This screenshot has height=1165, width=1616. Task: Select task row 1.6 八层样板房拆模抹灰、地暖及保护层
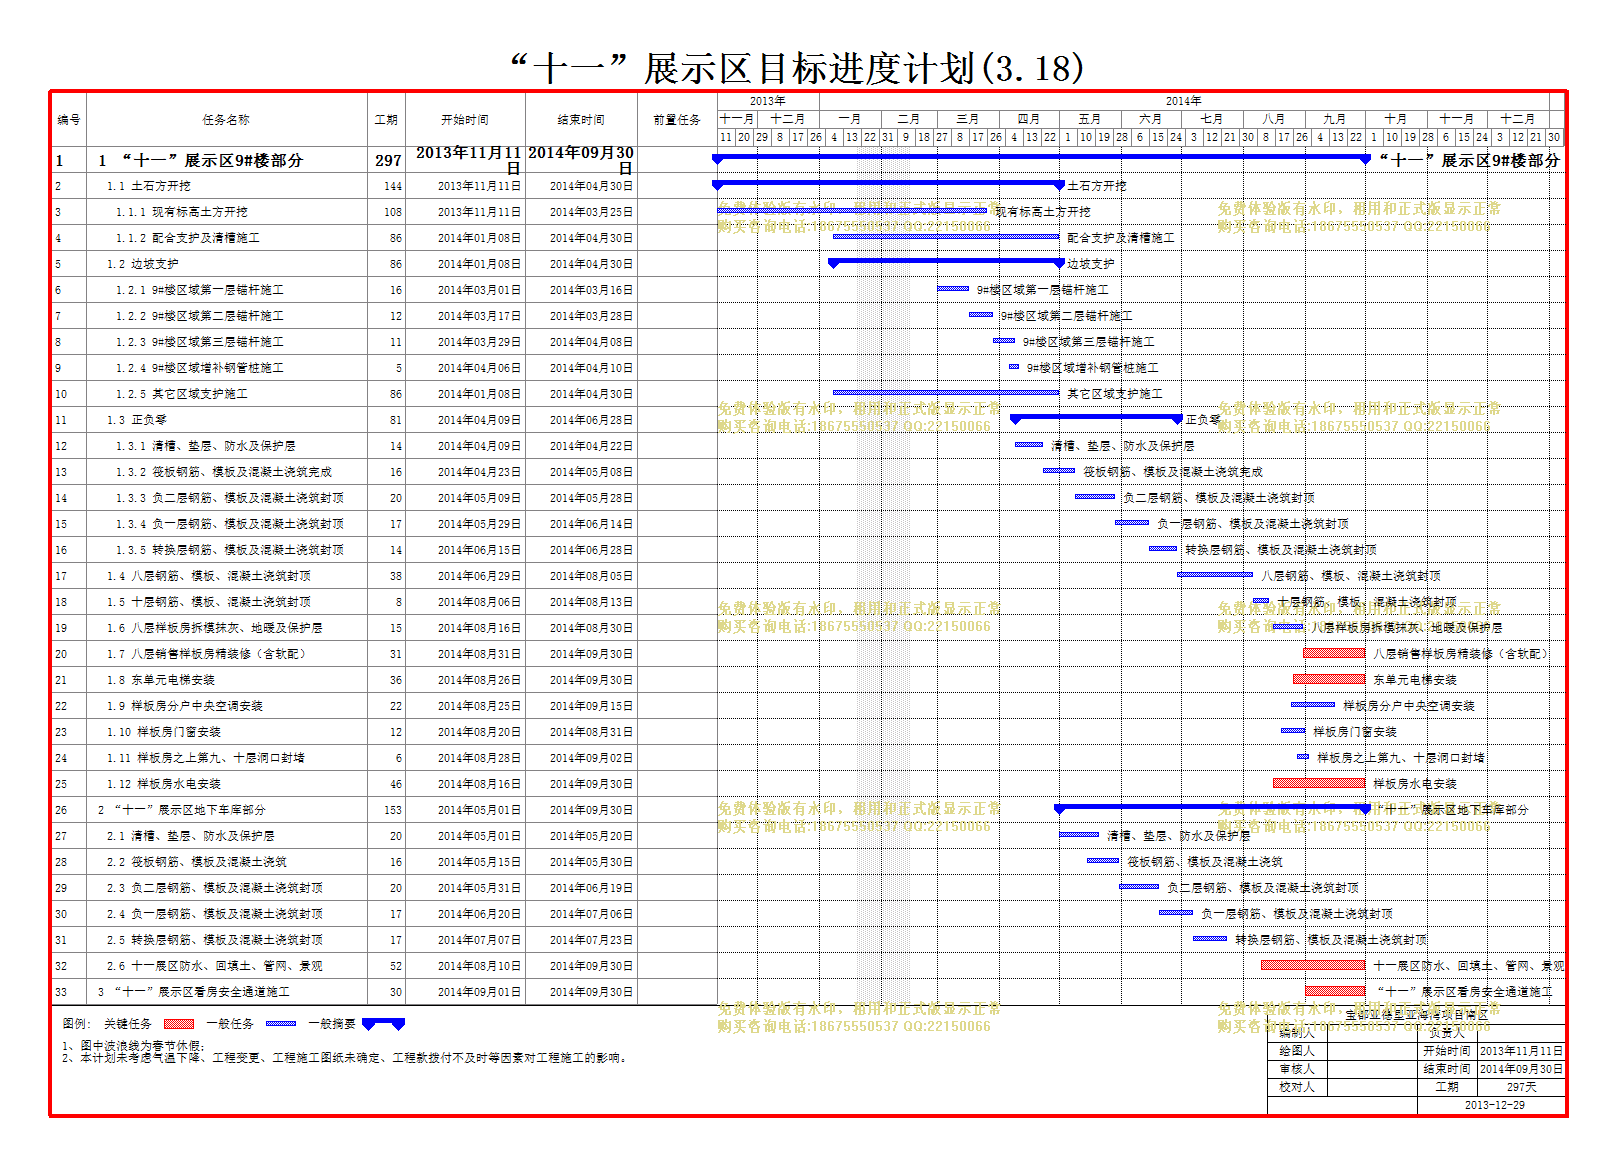(x=384, y=628)
